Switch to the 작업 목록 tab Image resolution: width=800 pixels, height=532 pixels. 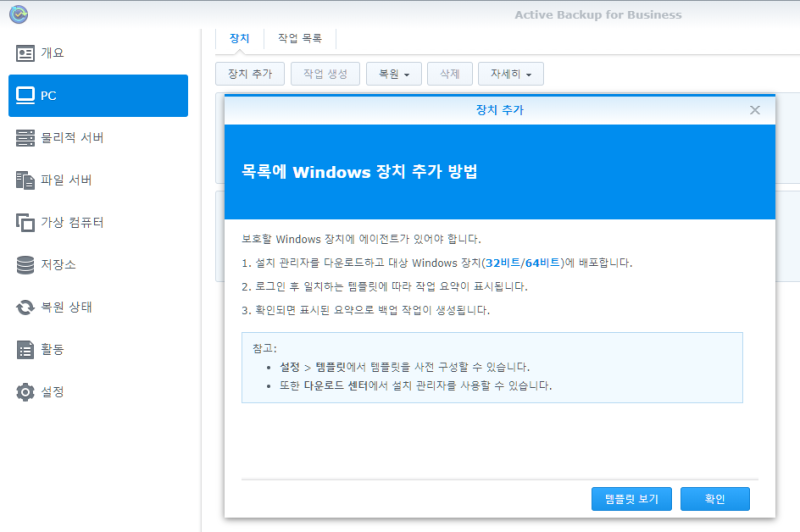(300, 38)
